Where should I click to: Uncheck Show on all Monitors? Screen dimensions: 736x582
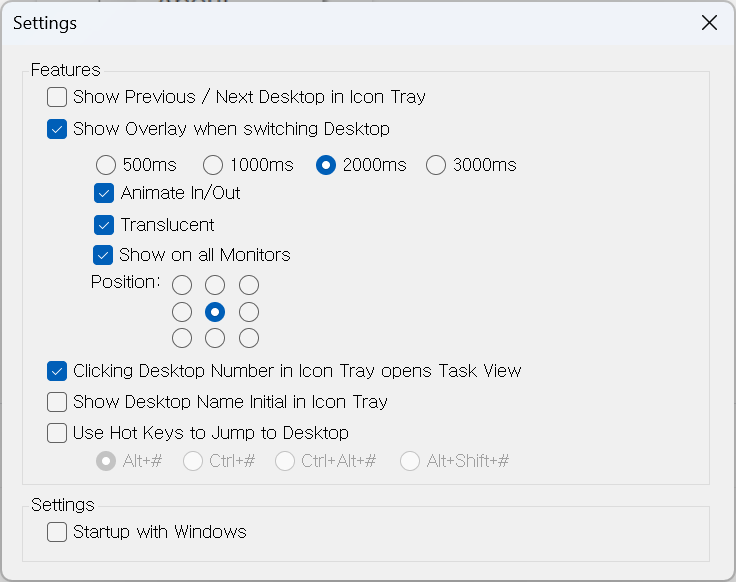click(x=104, y=255)
